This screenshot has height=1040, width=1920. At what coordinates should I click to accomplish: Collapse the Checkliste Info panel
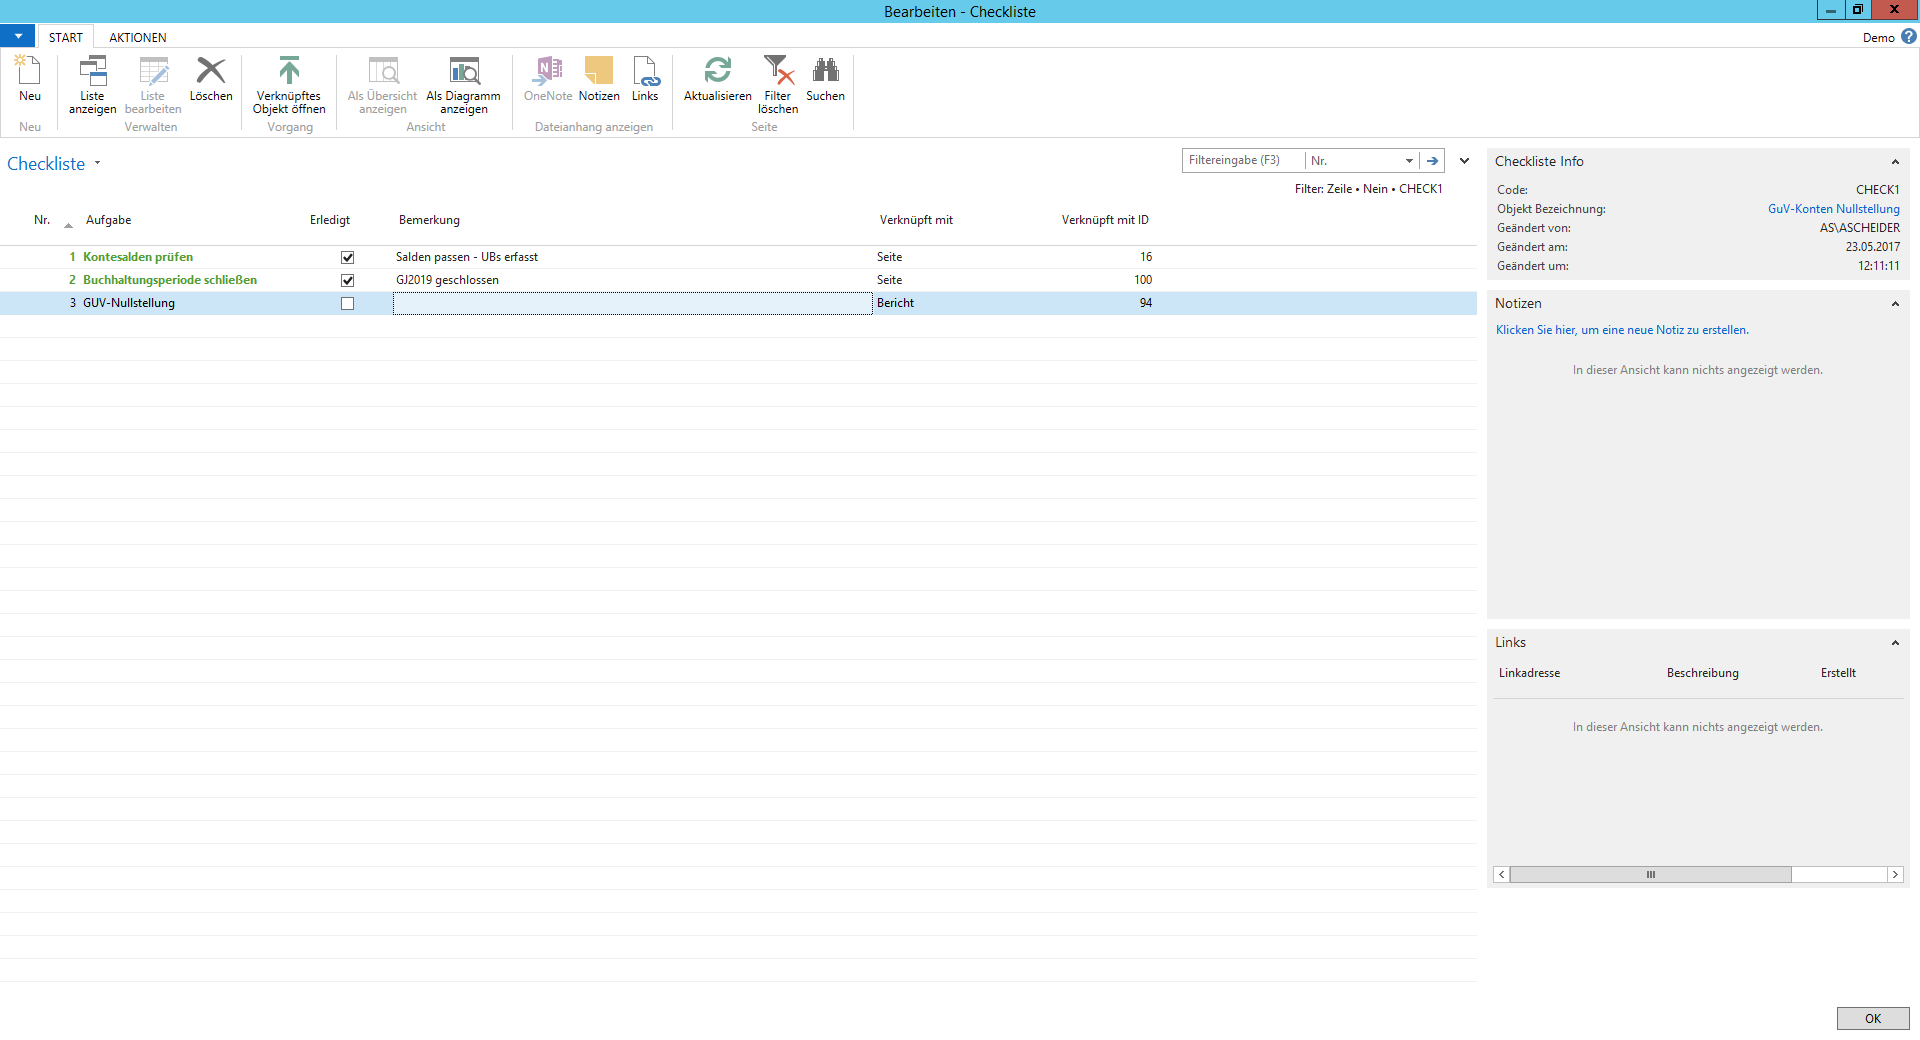[x=1894, y=162]
